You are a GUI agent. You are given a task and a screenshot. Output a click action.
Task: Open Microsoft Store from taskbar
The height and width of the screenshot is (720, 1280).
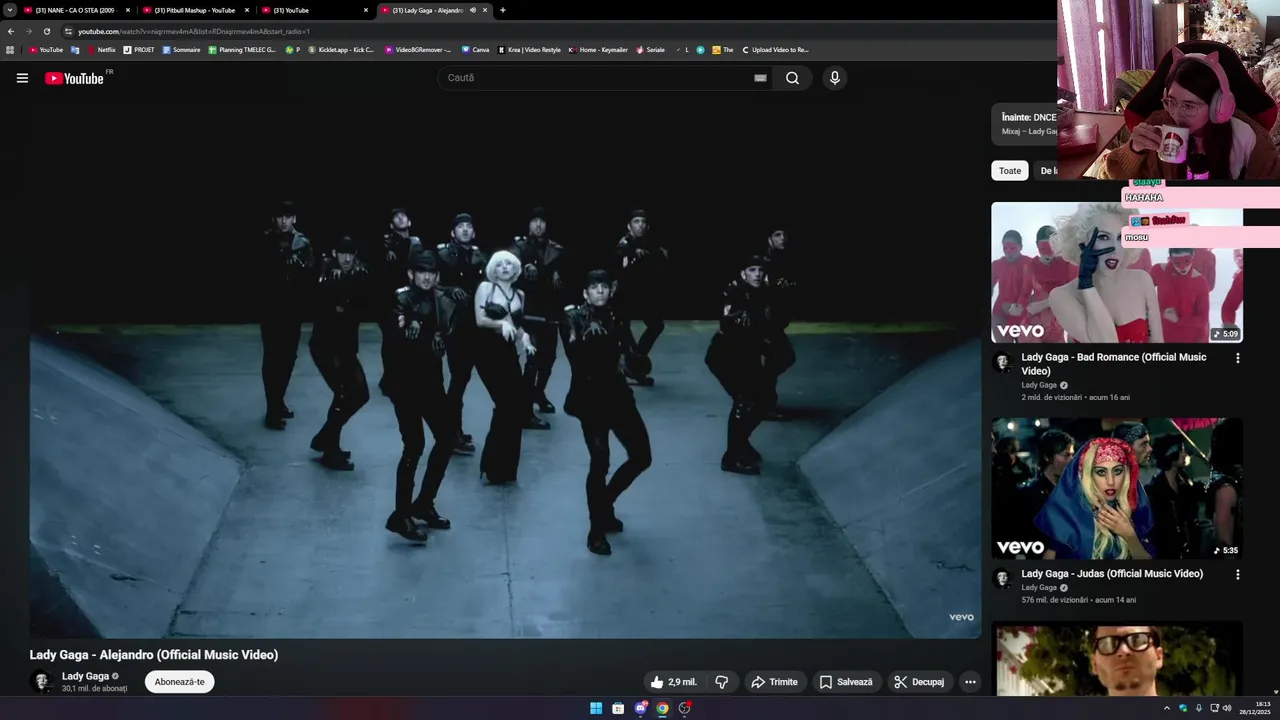coord(618,708)
